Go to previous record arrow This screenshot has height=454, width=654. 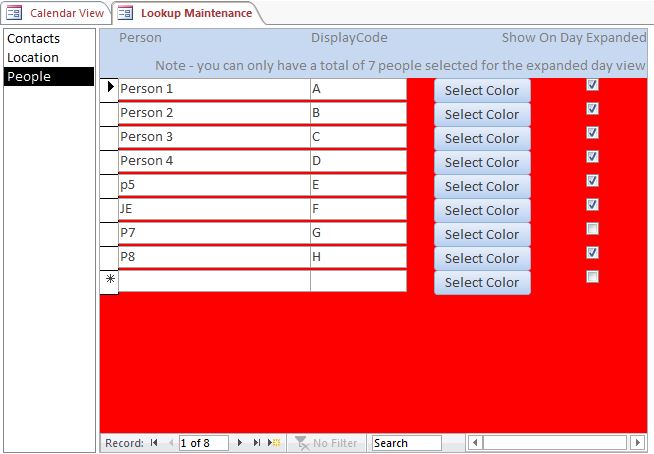click(171, 443)
